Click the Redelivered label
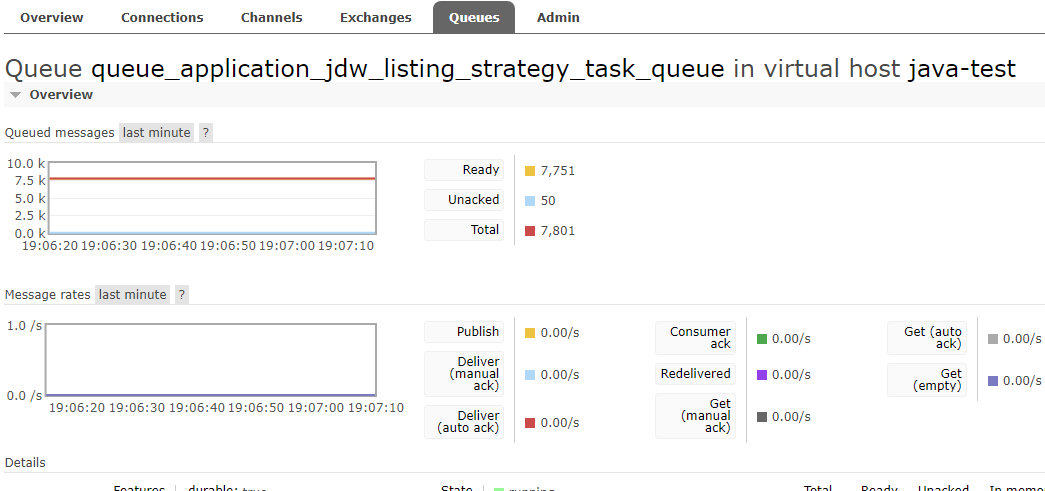The width and height of the screenshot is (1045, 491). (x=695, y=374)
